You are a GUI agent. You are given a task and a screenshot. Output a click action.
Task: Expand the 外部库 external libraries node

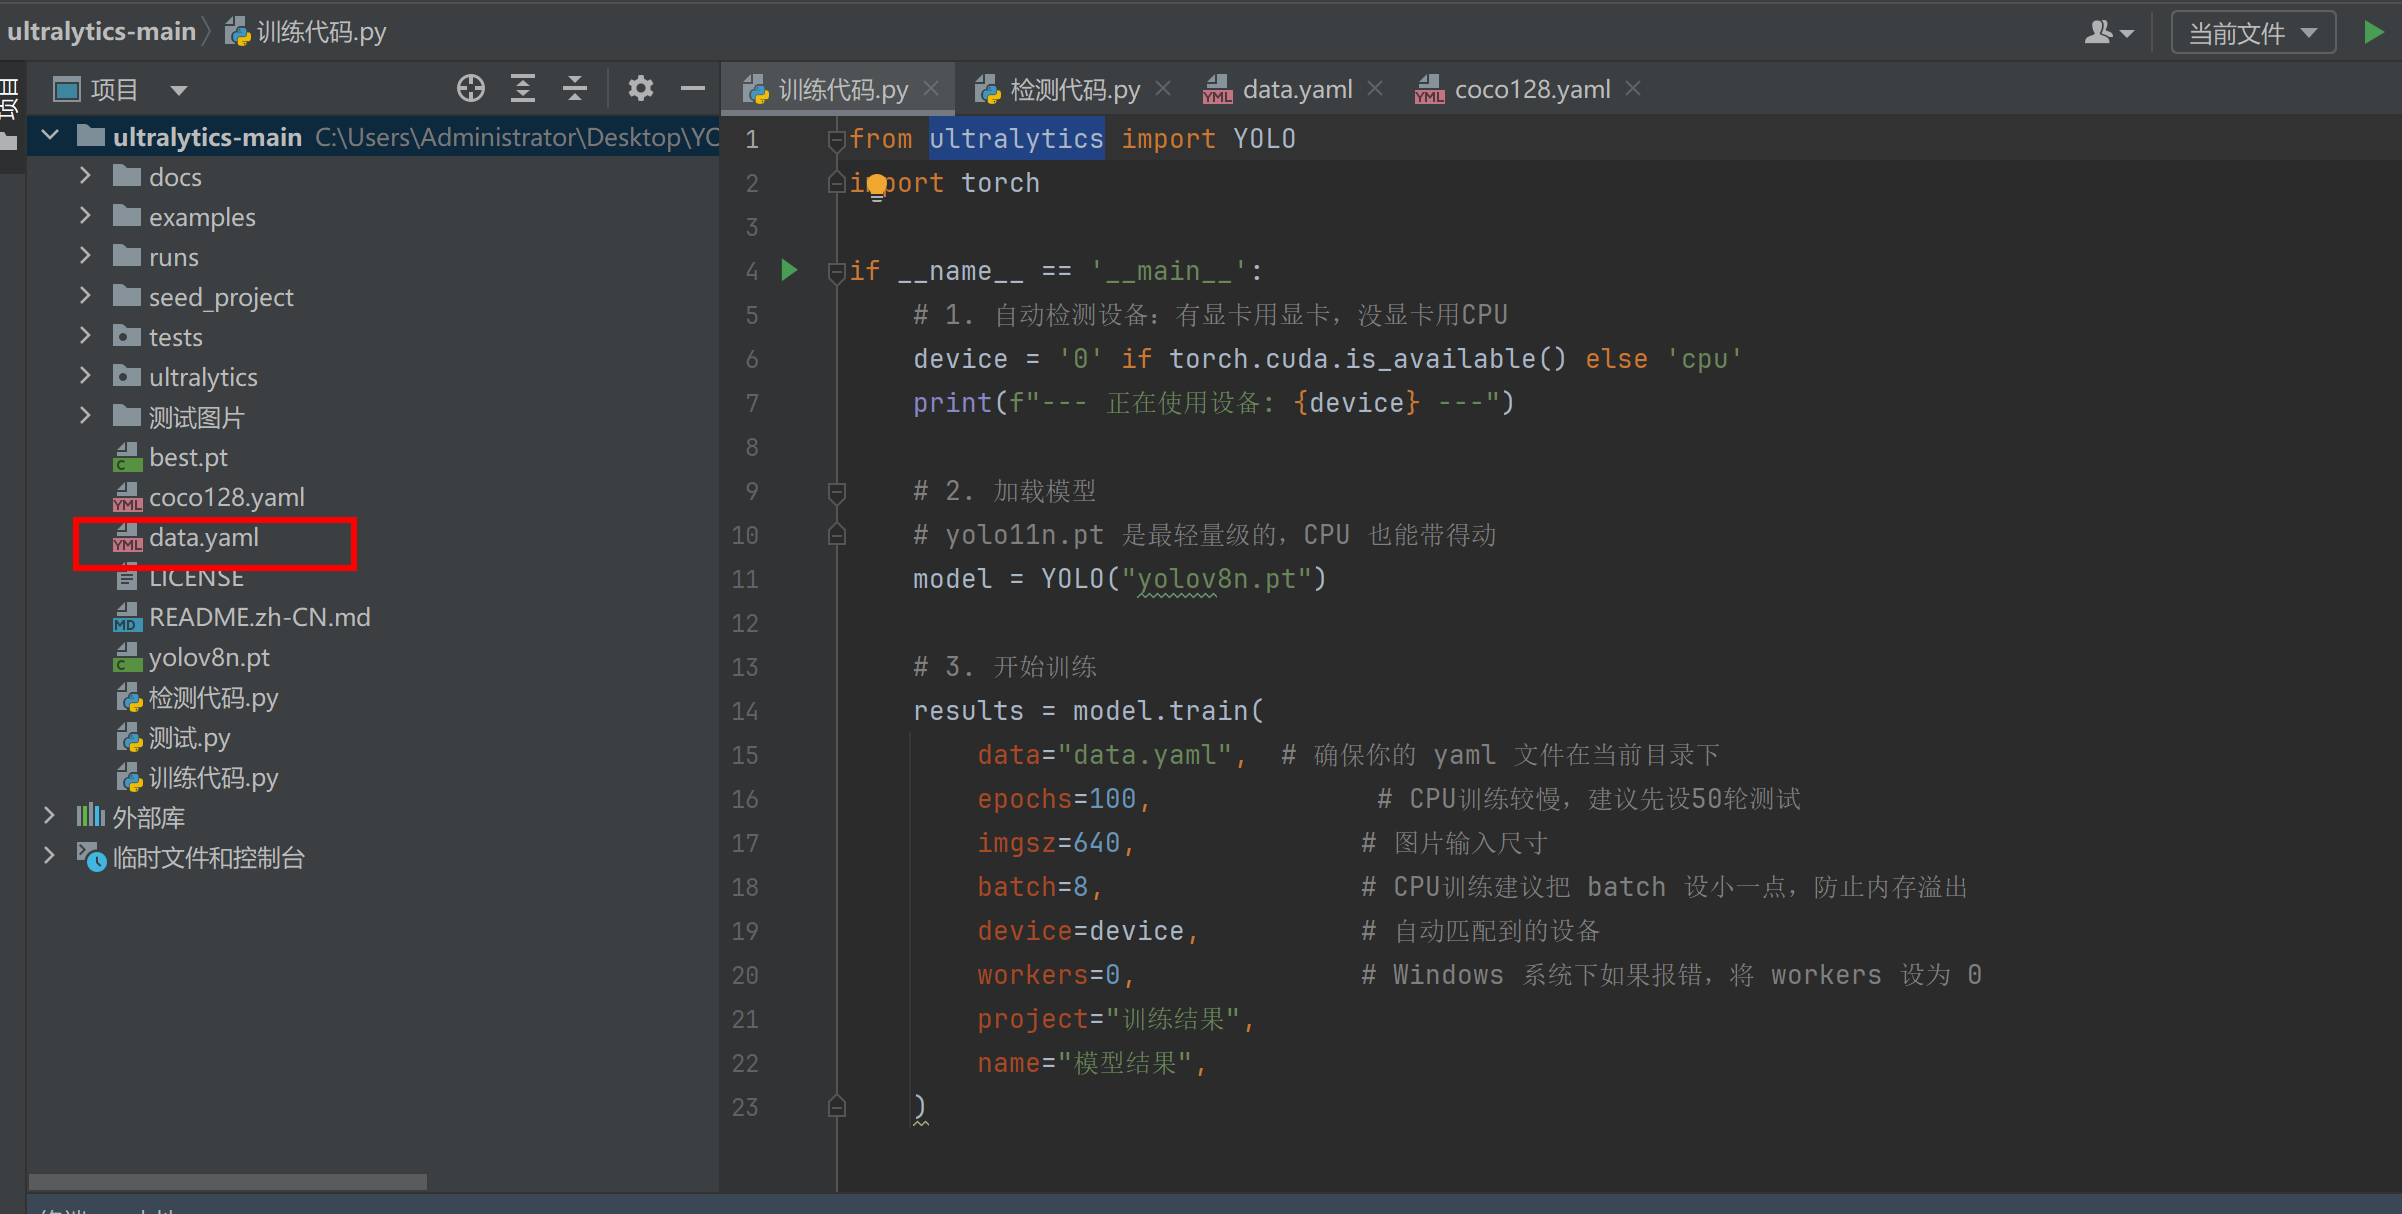(x=50, y=817)
